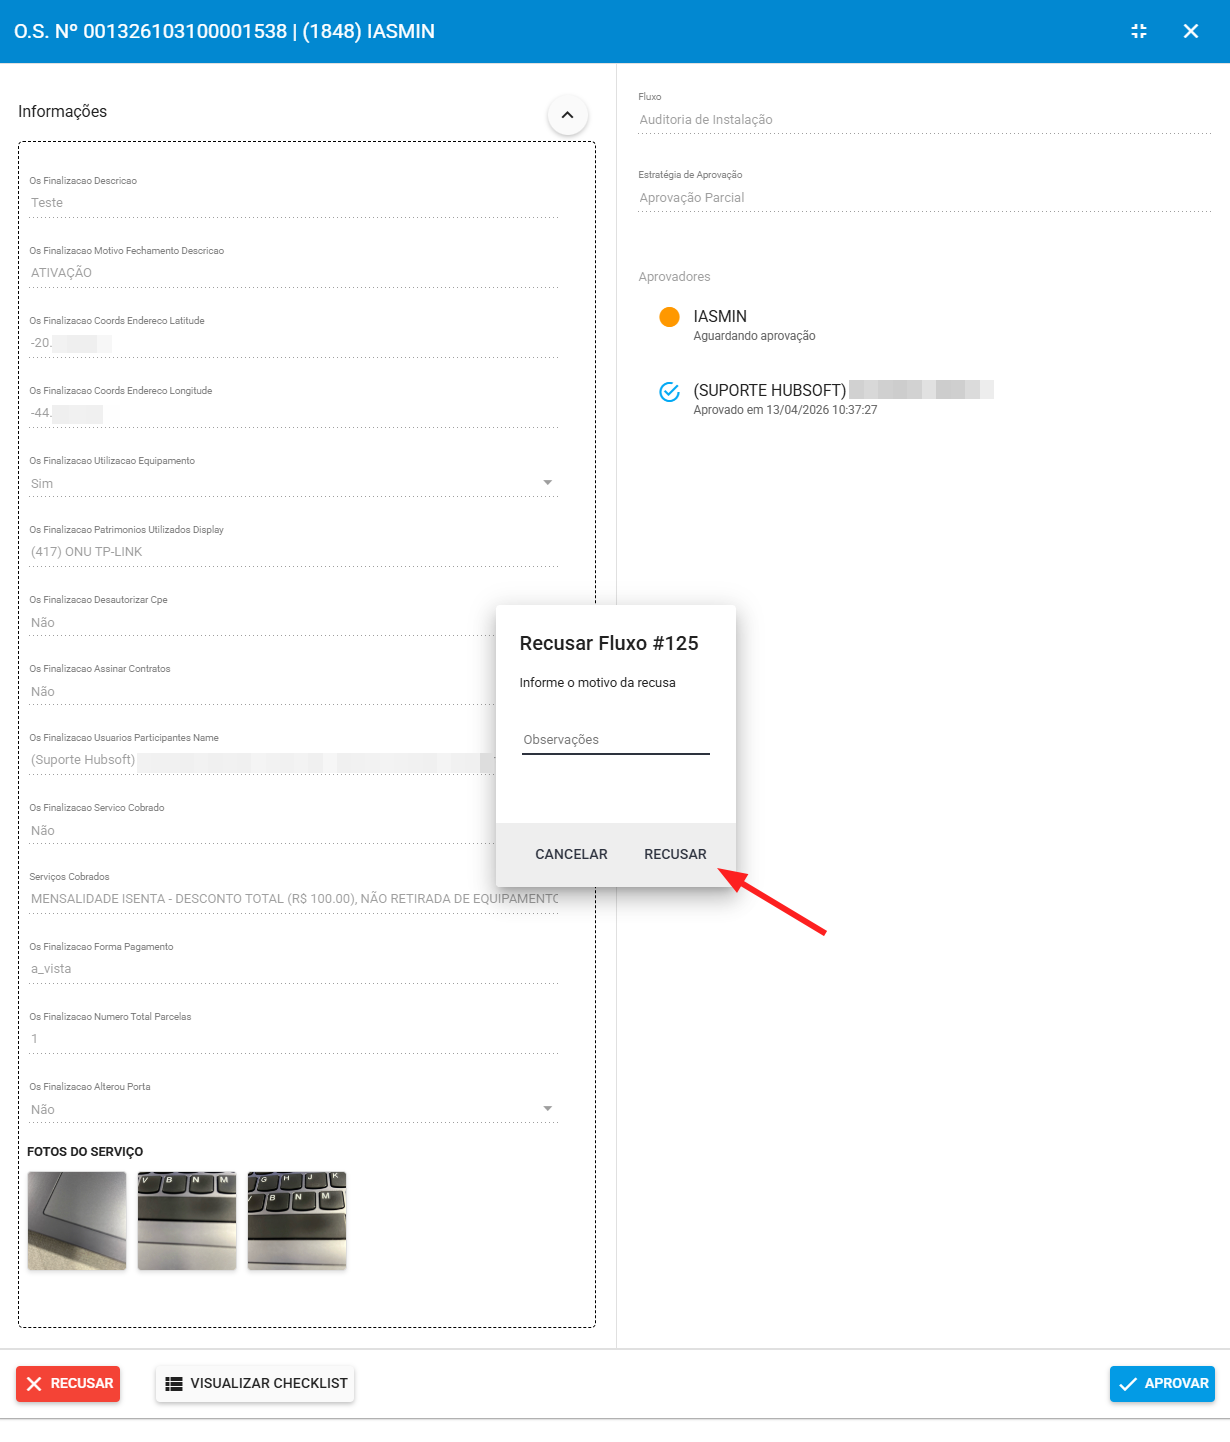Viewport: 1230px width, 1442px height.
Task: Open the Utilizacao Equipamento dropdown
Action: coord(546,483)
